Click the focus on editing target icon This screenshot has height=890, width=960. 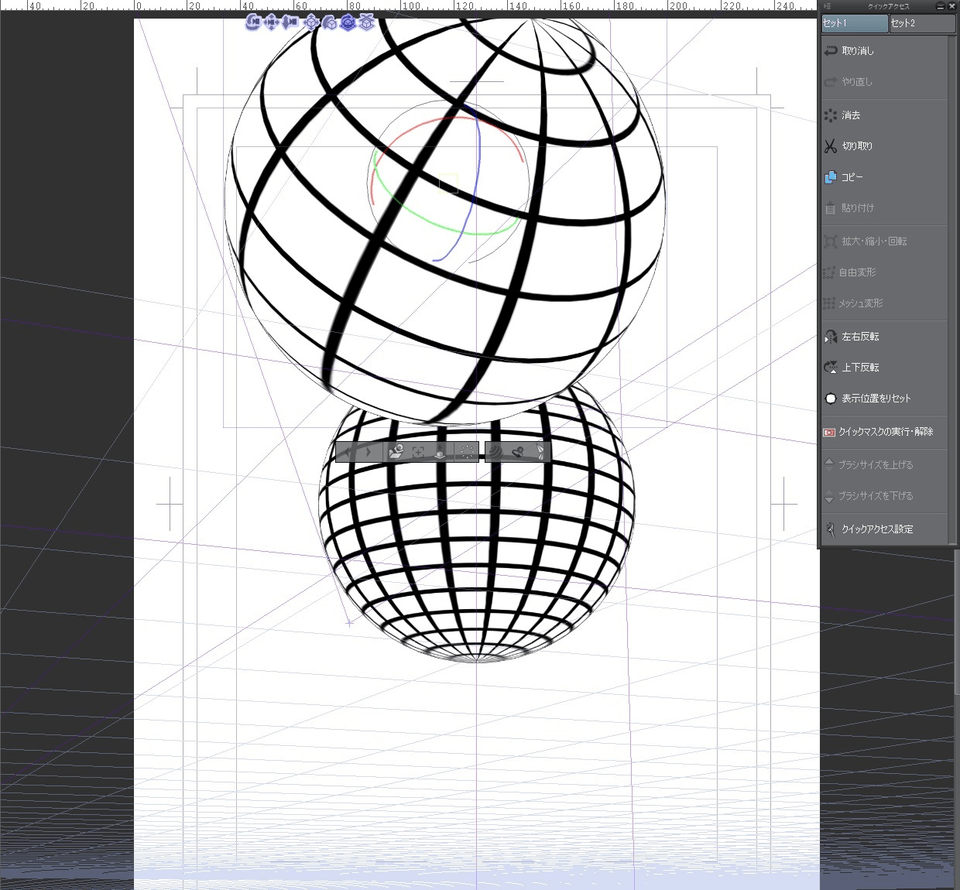click(x=418, y=452)
